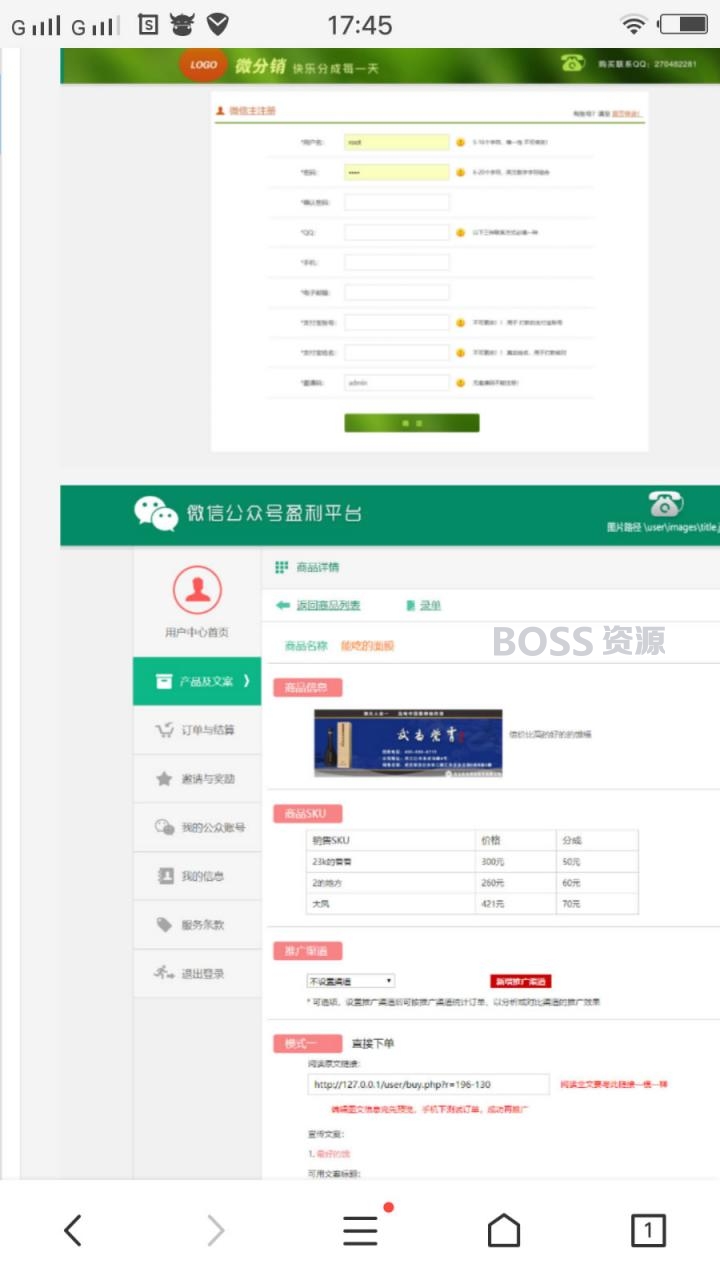Click the hint icon beside username field

point(461,143)
